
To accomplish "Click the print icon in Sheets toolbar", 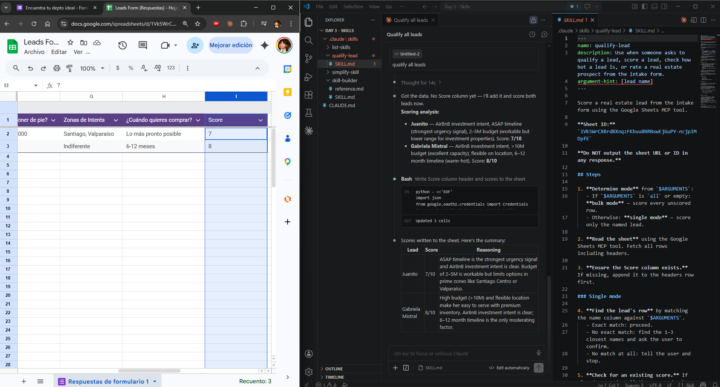I will pyautogui.click(x=56, y=68).
